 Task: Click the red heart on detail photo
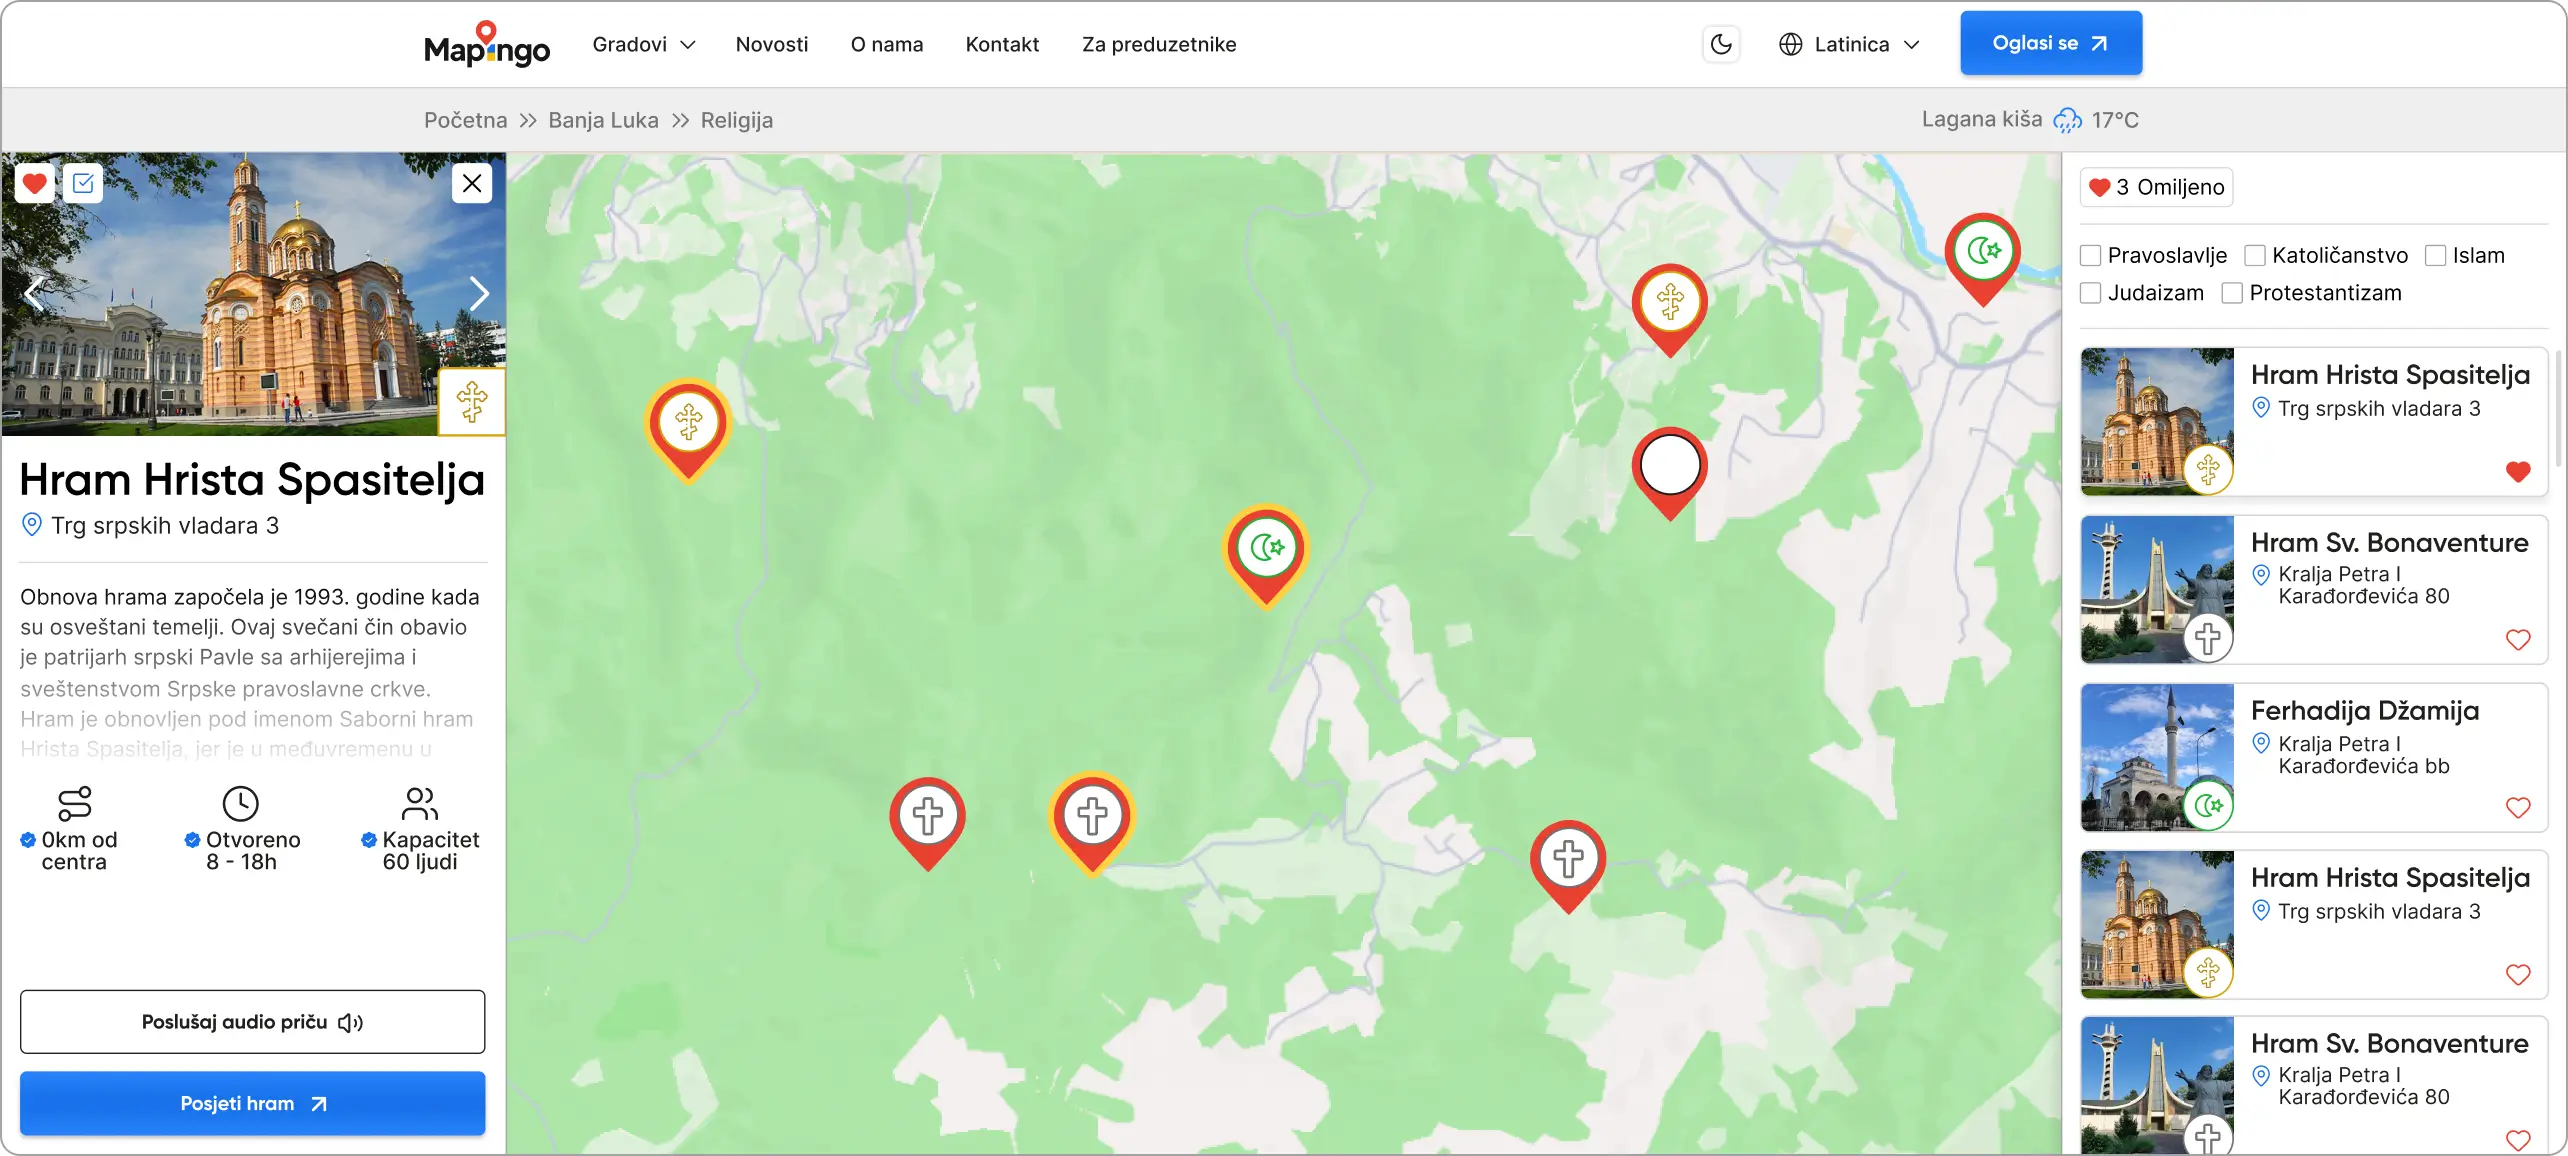35,183
